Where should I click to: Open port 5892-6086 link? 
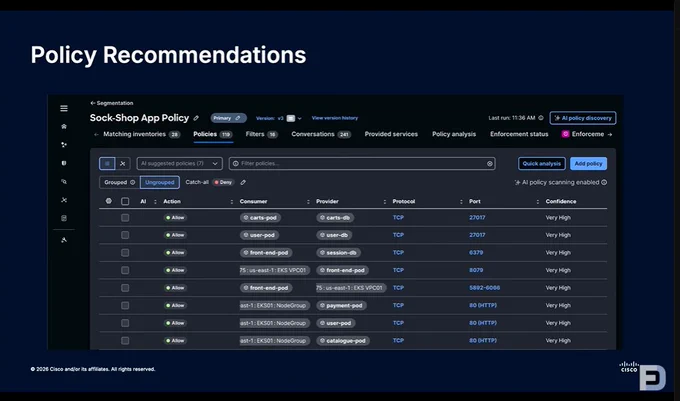click(484, 288)
